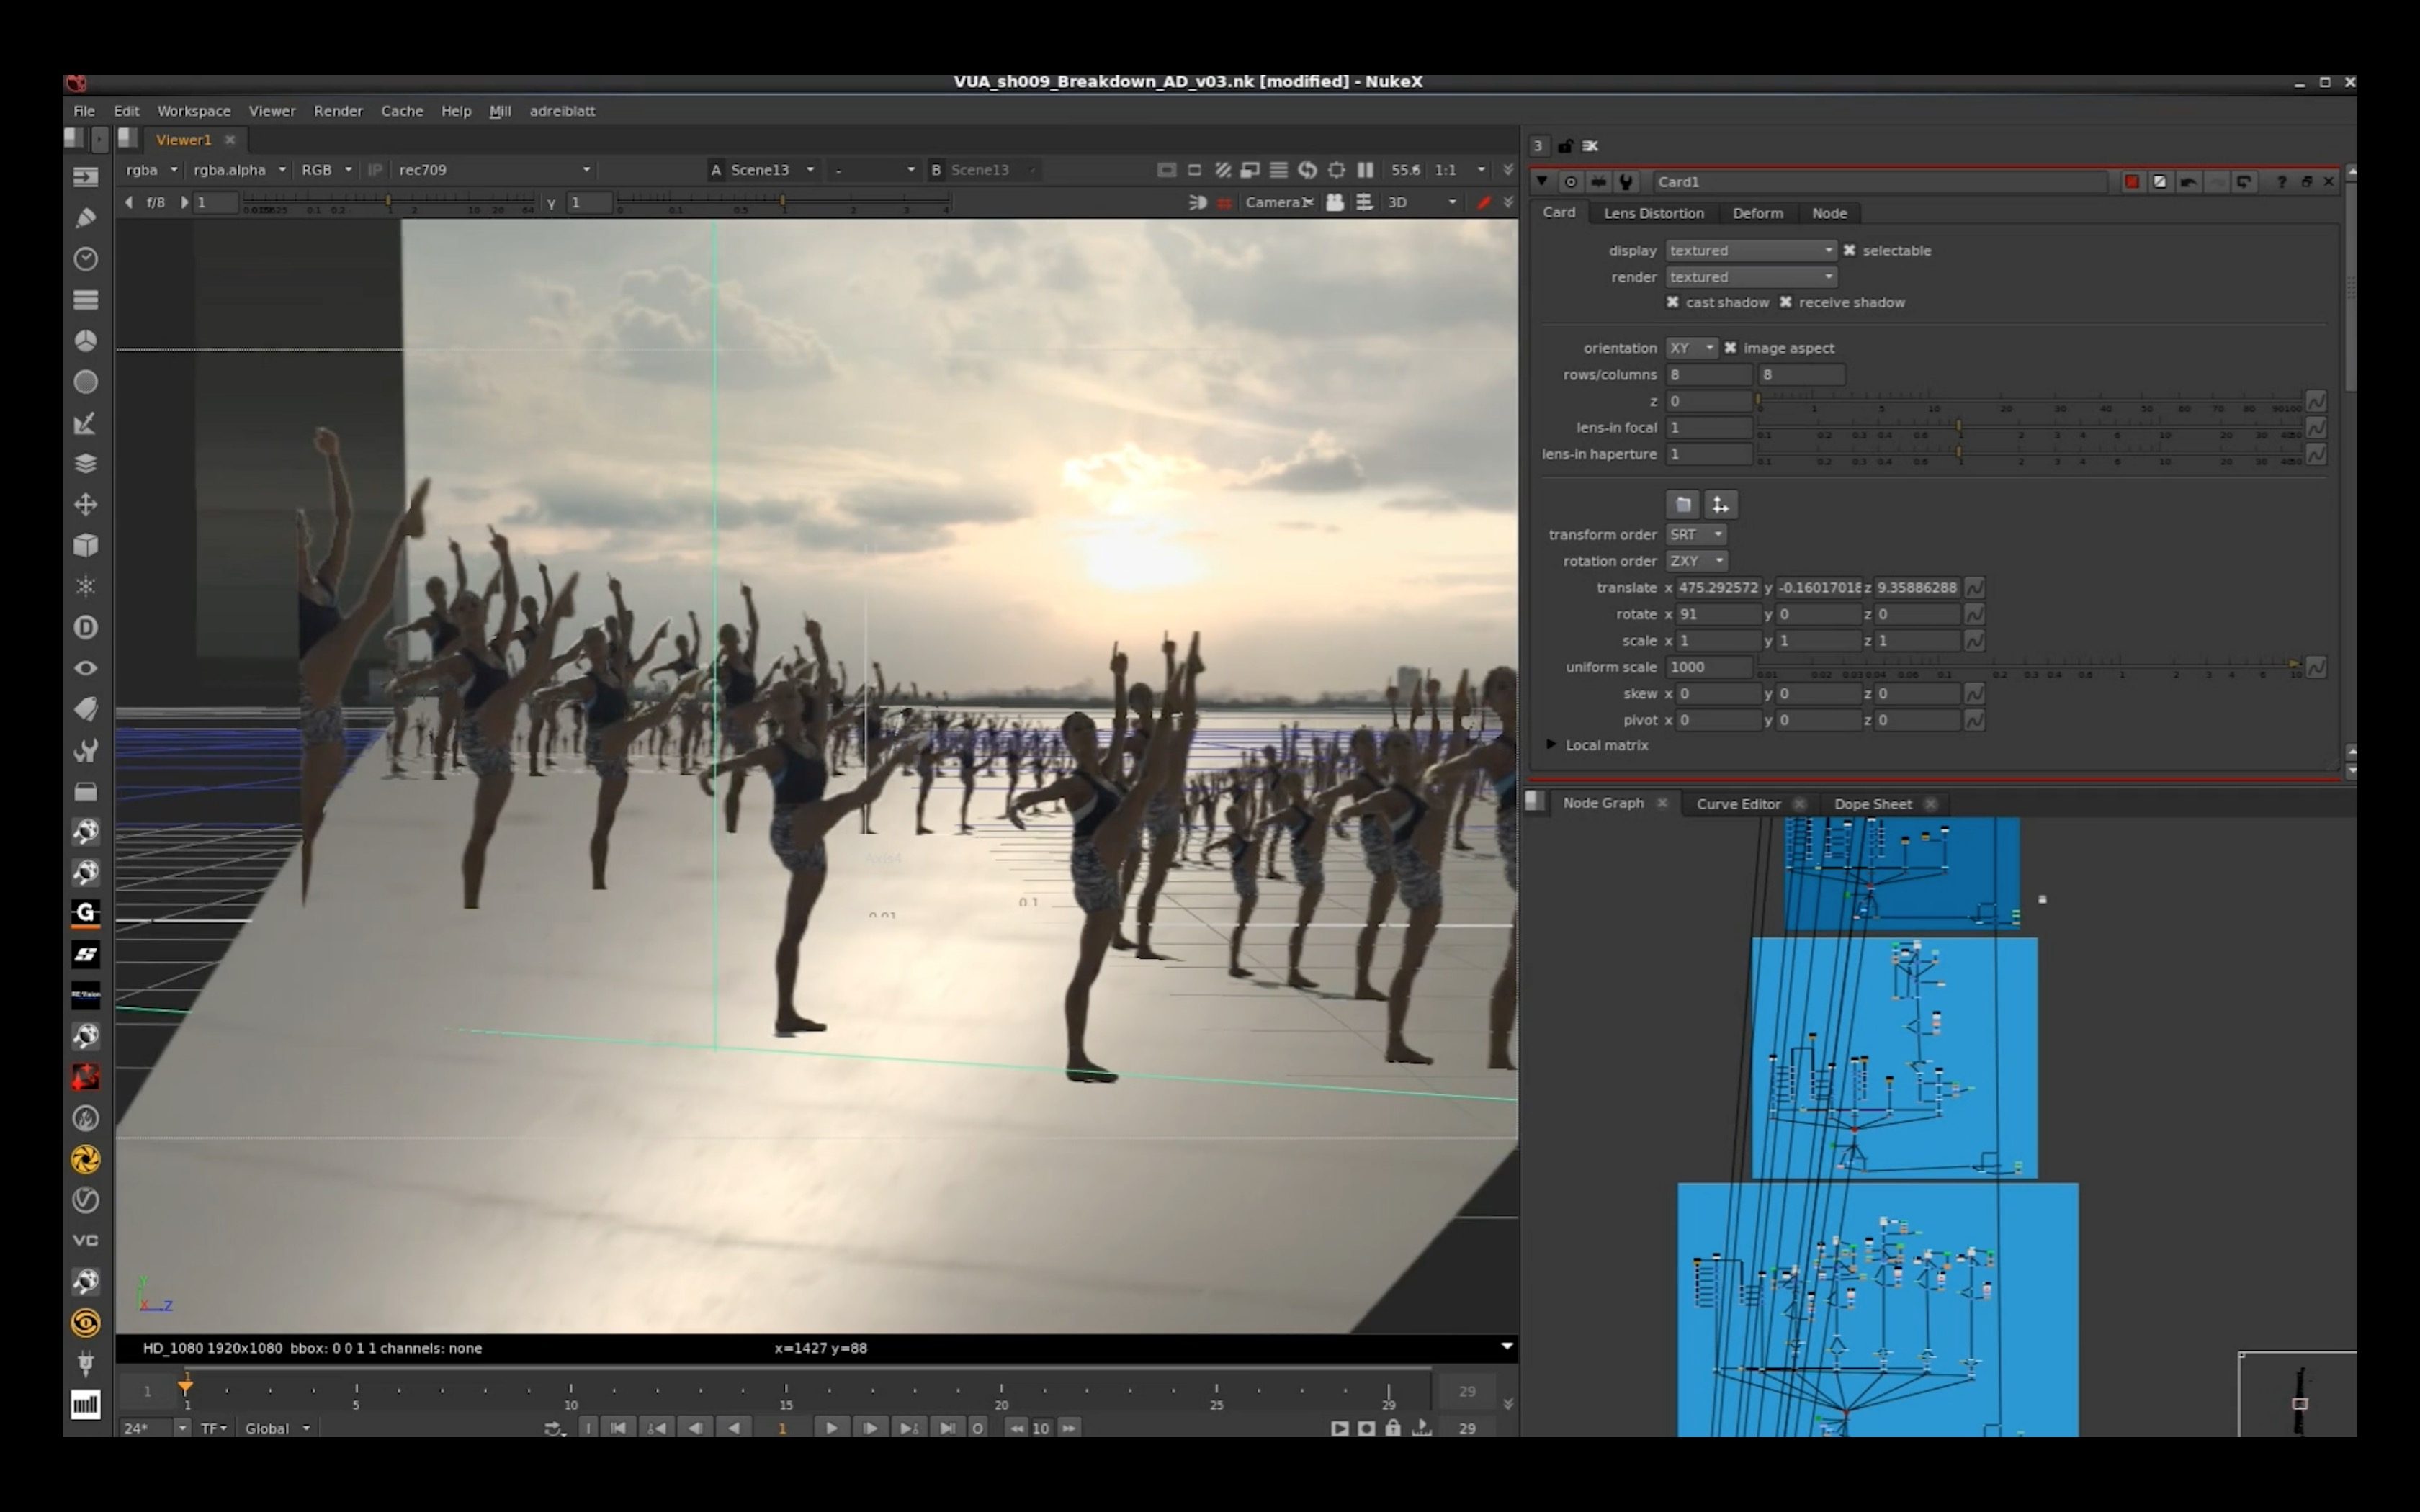
Task: Jump to the first frame
Action: [x=619, y=1428]
